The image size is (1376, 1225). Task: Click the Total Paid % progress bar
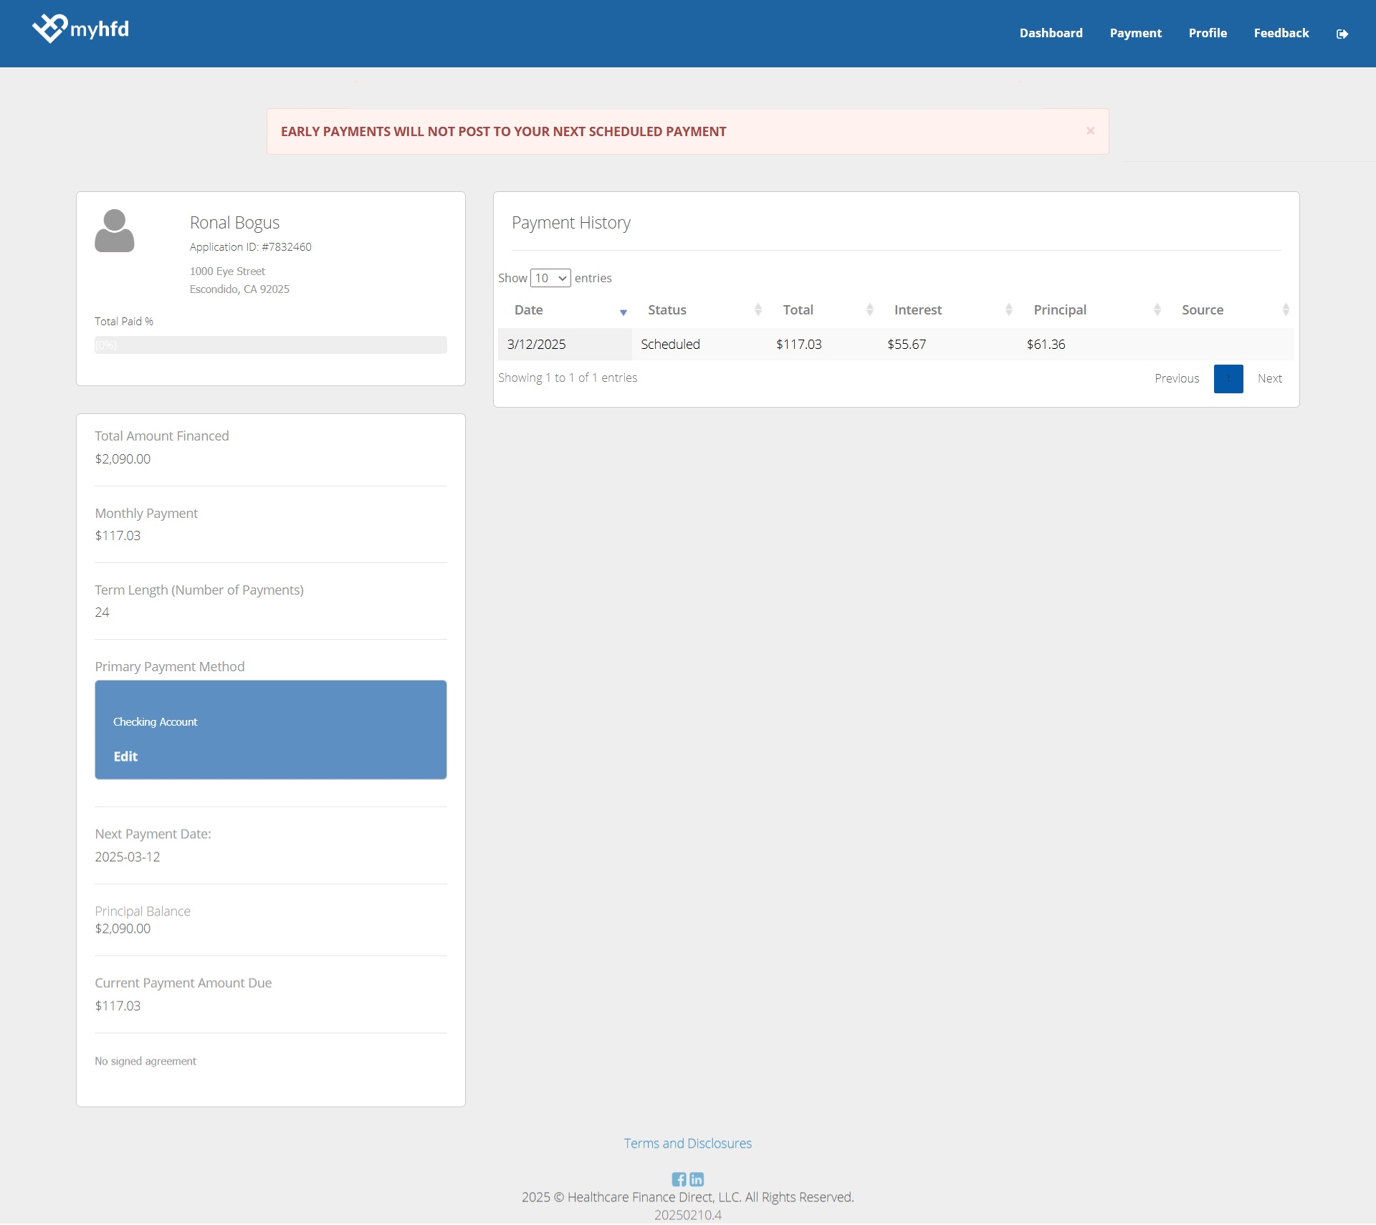(270, 344)
